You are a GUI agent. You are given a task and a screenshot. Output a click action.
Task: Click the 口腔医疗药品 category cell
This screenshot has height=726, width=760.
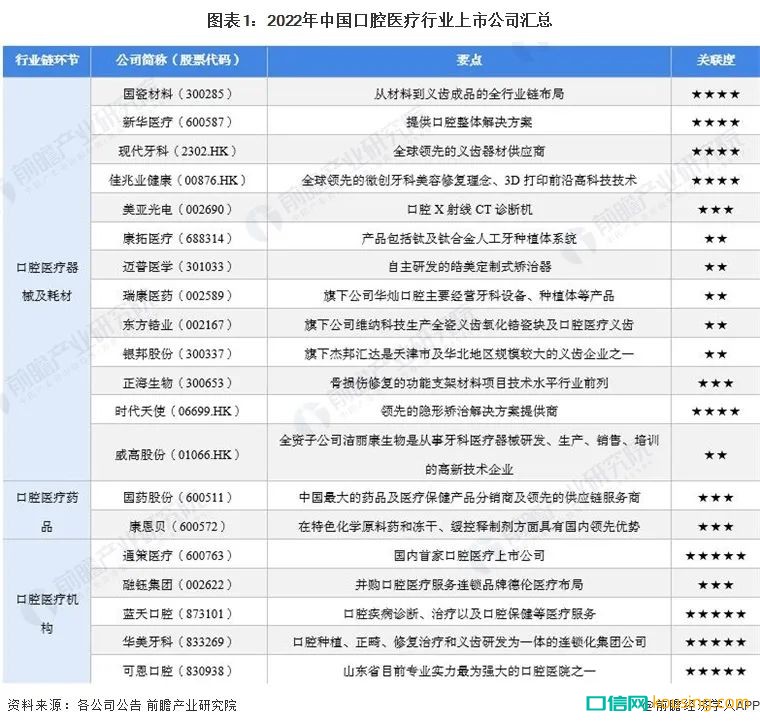(47, 511)
